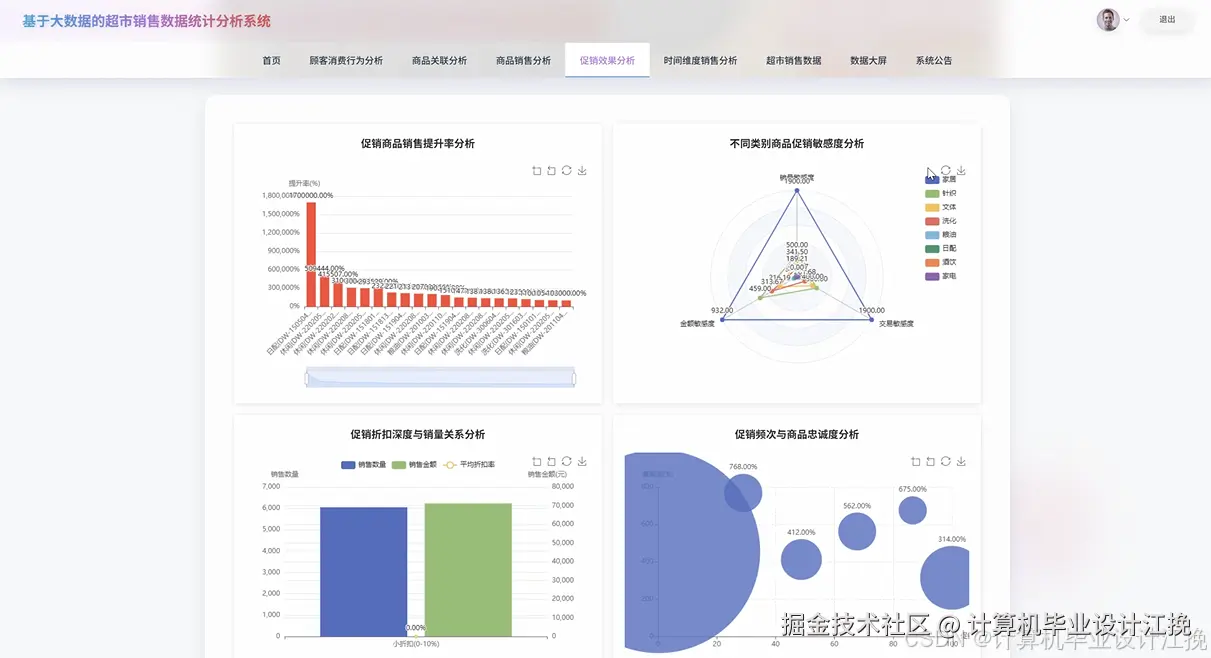
Task: Click bubble labeled 562.00%
Action: click(x=857, y=531)
